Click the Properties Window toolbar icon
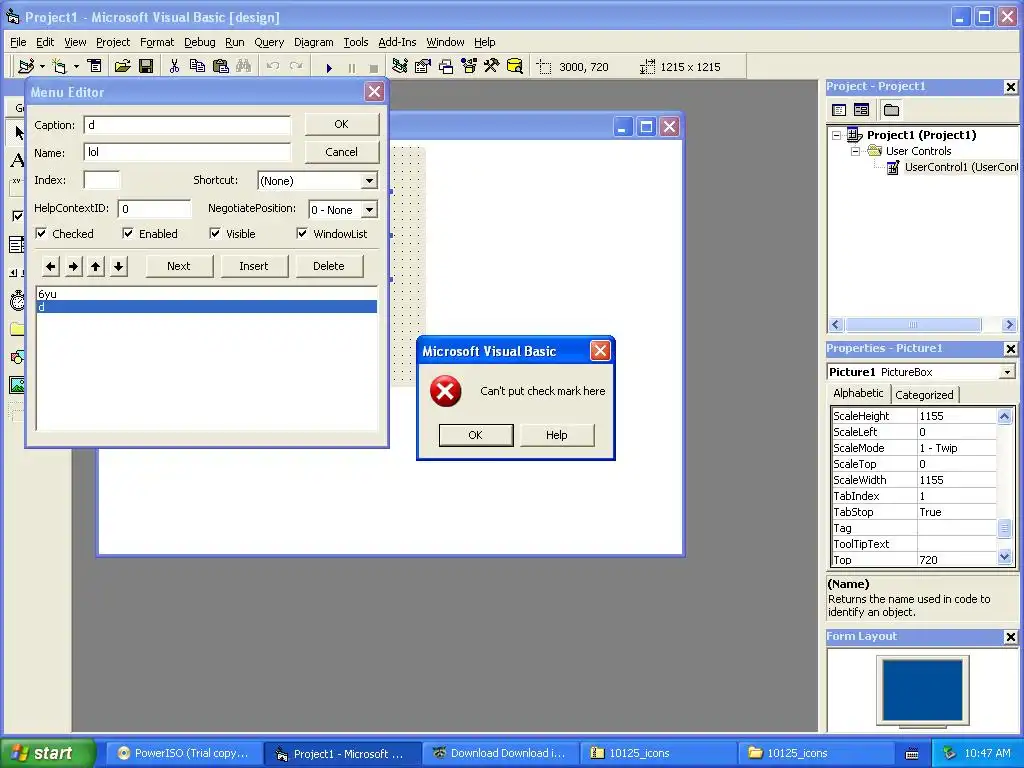This screenshot has height=768, width=1024. tap(423, 67)
